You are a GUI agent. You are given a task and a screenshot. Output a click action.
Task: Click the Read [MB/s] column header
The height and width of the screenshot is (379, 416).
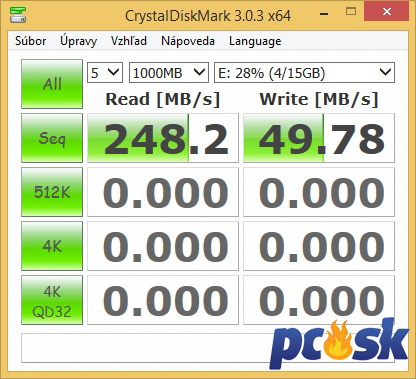click(163, 99)
